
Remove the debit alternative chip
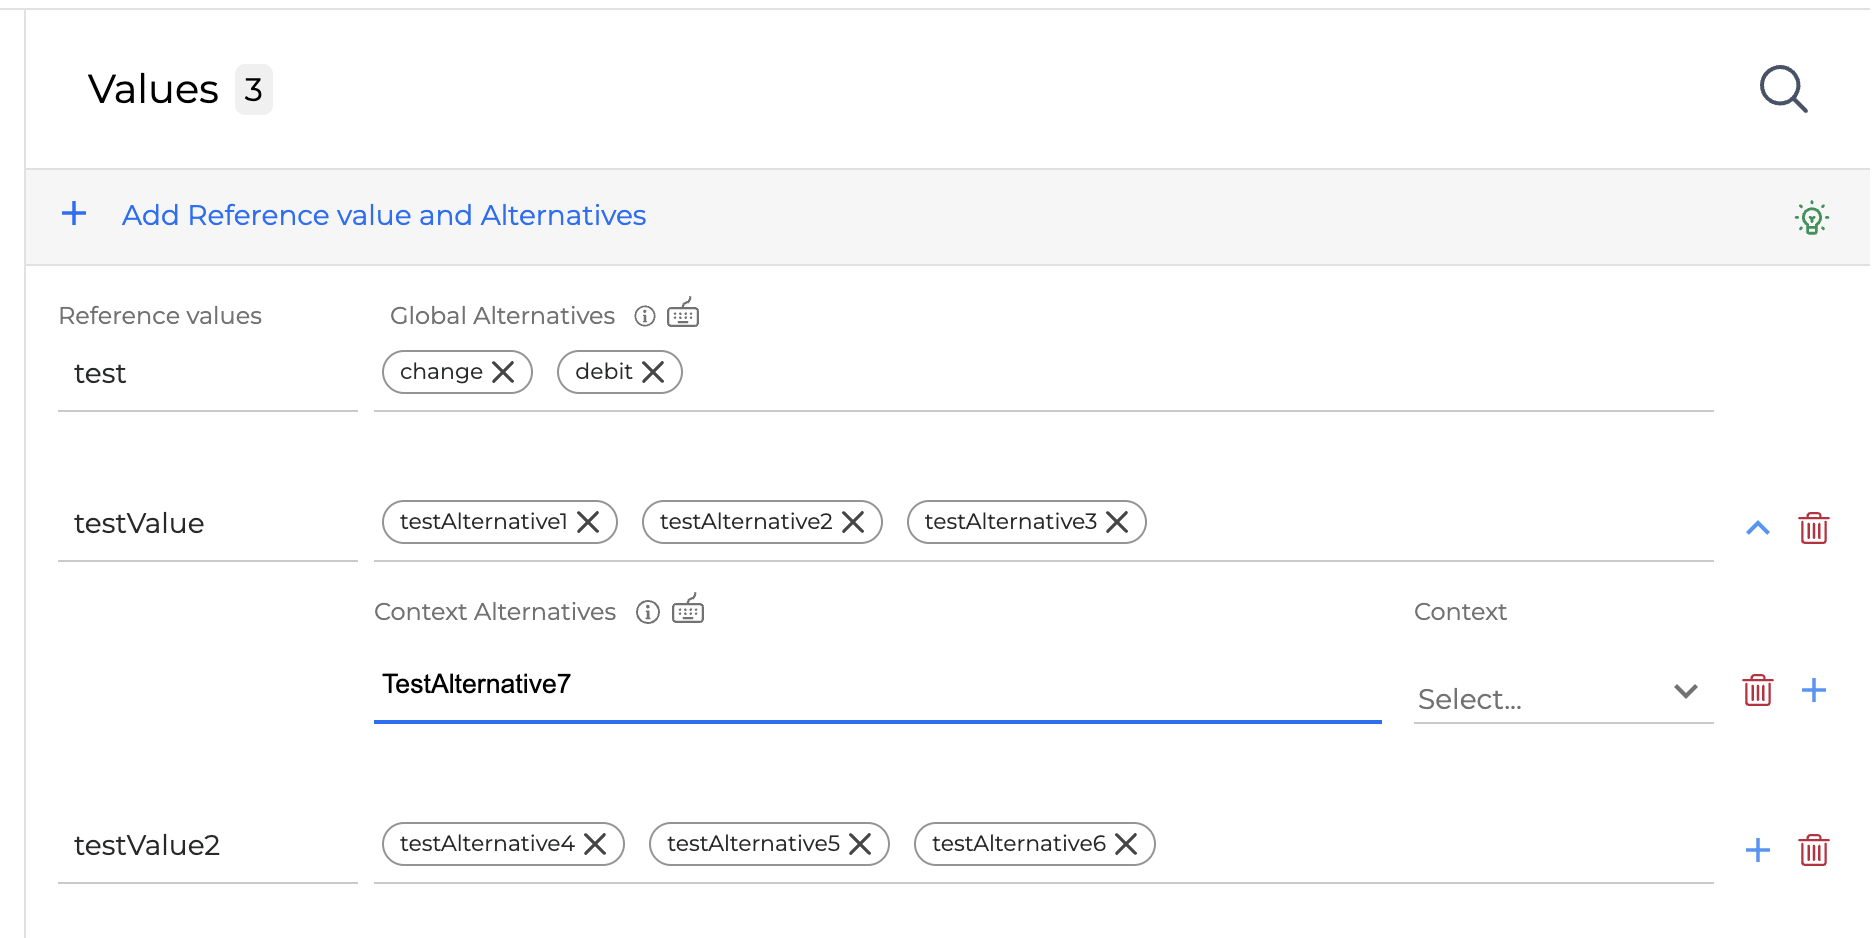(x=654, y=372)
